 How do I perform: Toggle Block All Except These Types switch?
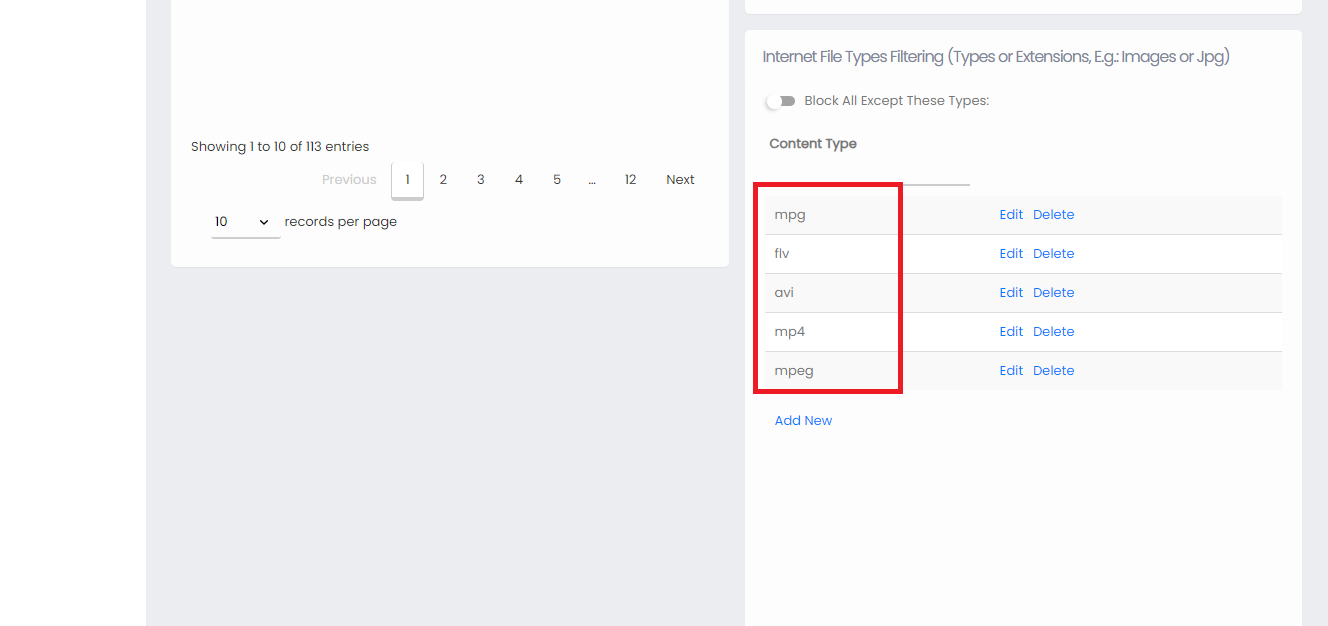tap(780, 101)
